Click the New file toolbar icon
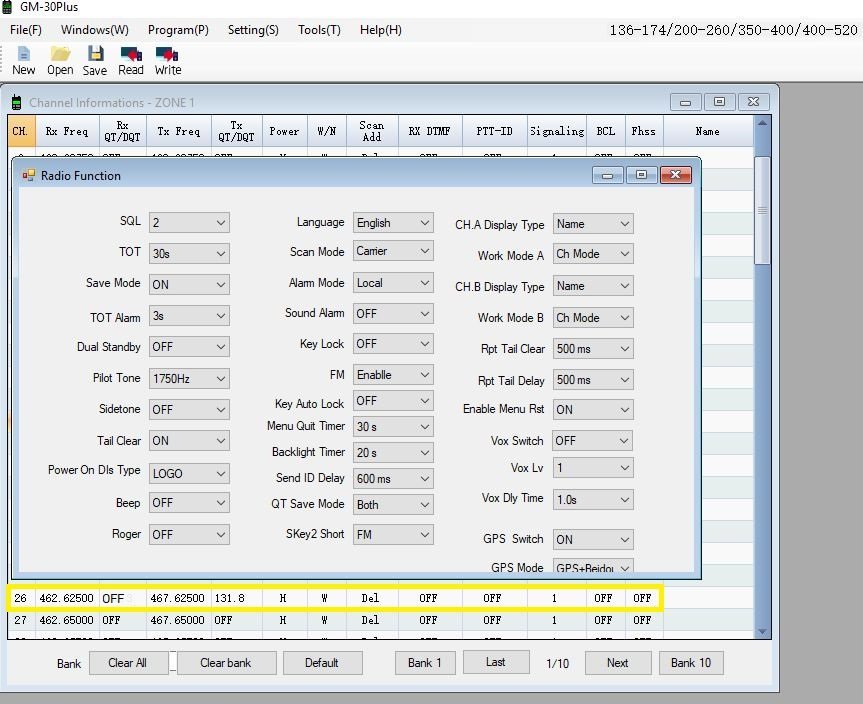Image resolution: width=863 pixels, height=704 pixels. pyautogui.click(x=23, y=54)
